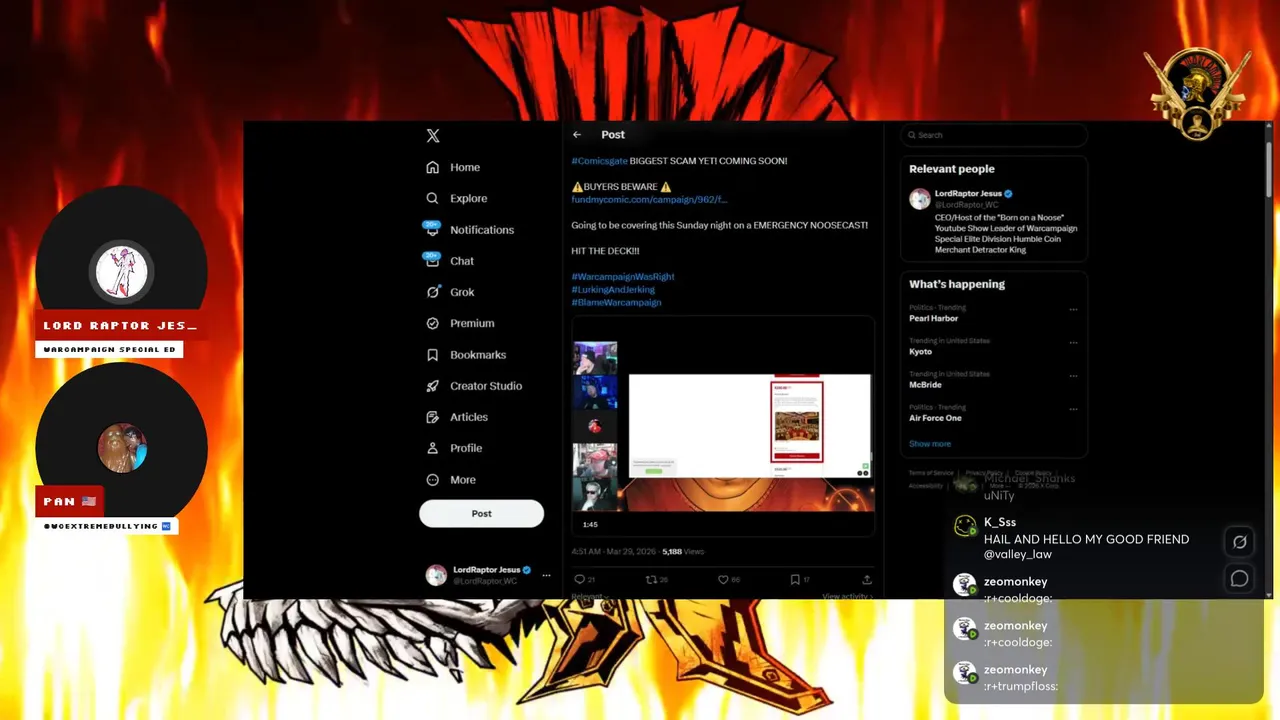Screen dimensions: 1280x720
Task: Play the embedded post video
Action: click(x=723, y=427)
